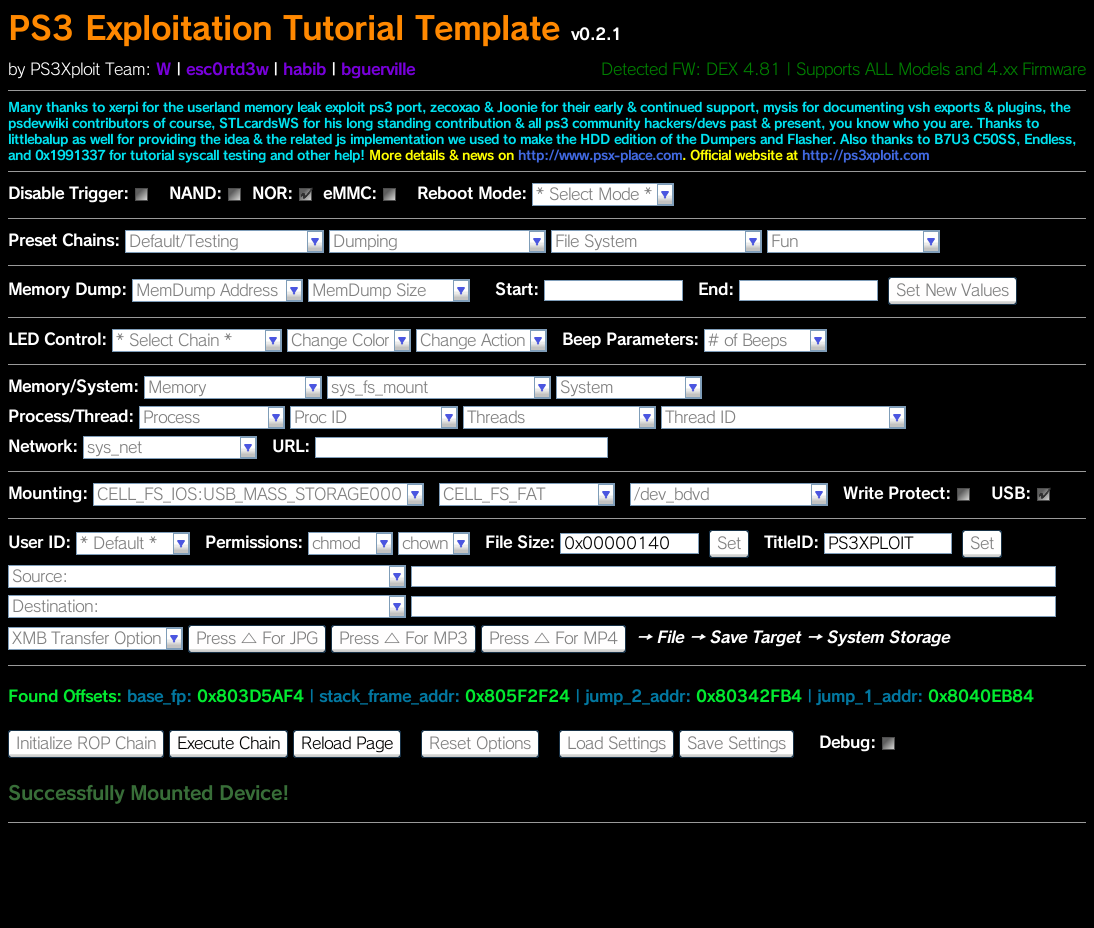Image resolution: width=1094 pixels, height=928 pixels.
Task: Click the Reload Page button
Action: (347, 744)
